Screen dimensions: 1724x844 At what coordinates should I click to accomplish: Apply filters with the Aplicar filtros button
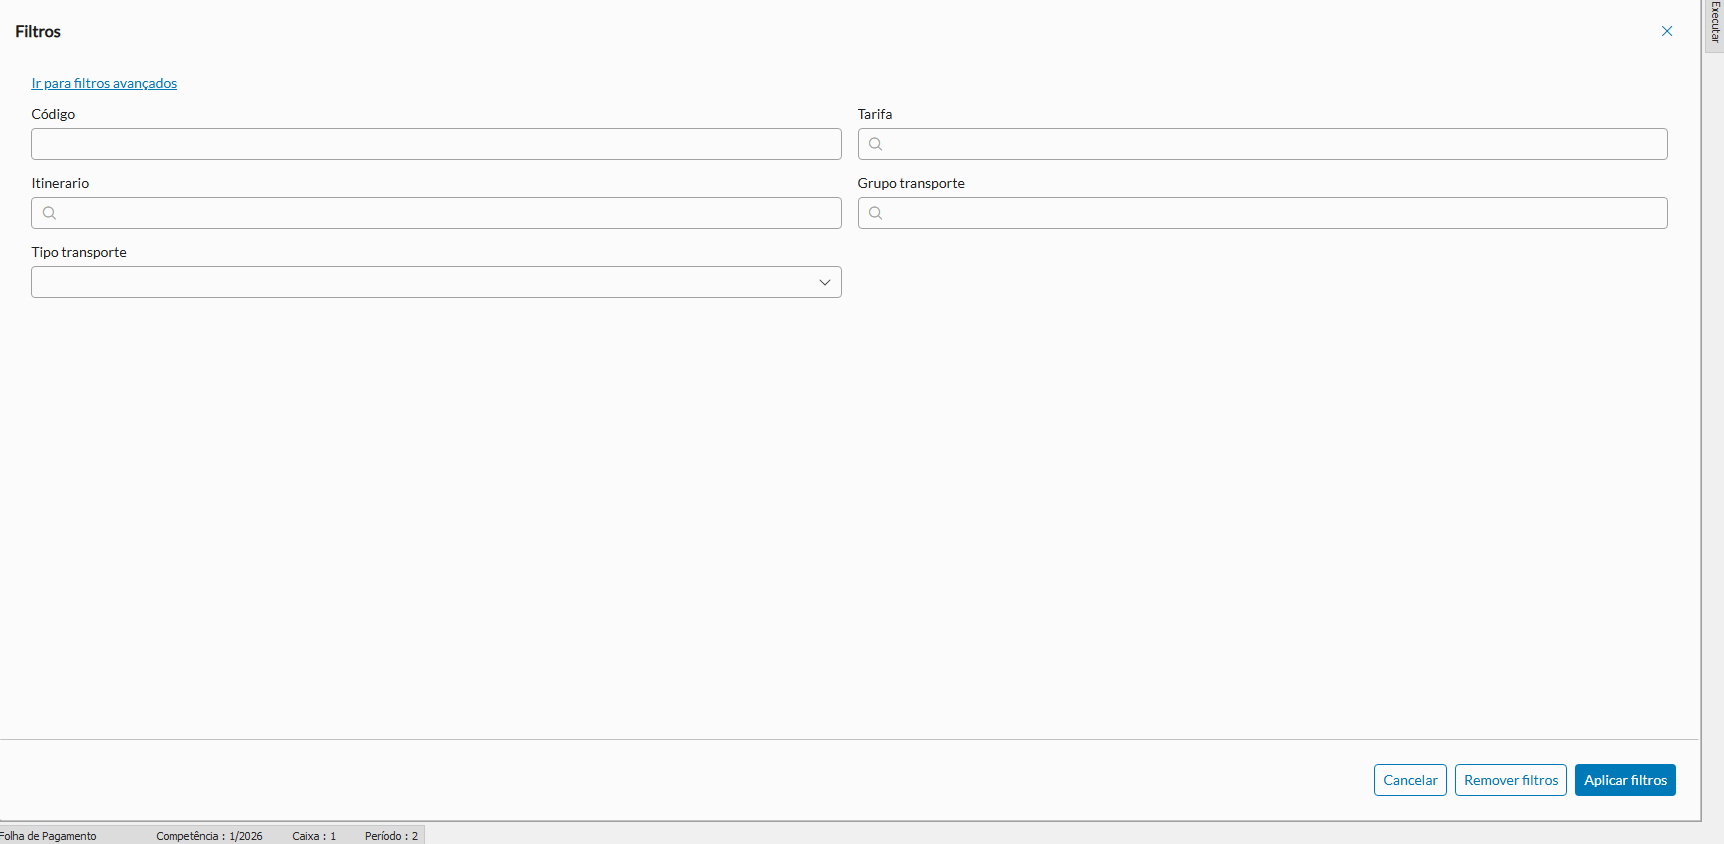(x=1625, y=780)
